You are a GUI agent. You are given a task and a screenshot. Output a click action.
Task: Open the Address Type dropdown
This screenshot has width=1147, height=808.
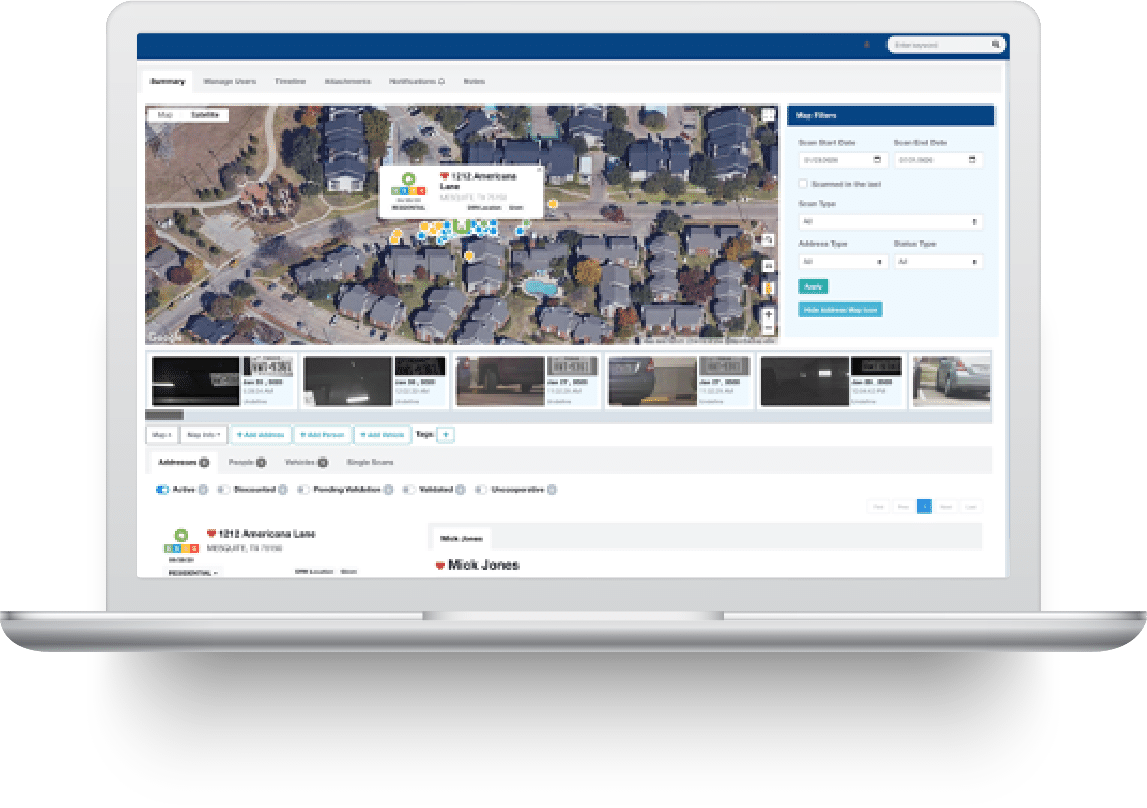coord(842,262)
